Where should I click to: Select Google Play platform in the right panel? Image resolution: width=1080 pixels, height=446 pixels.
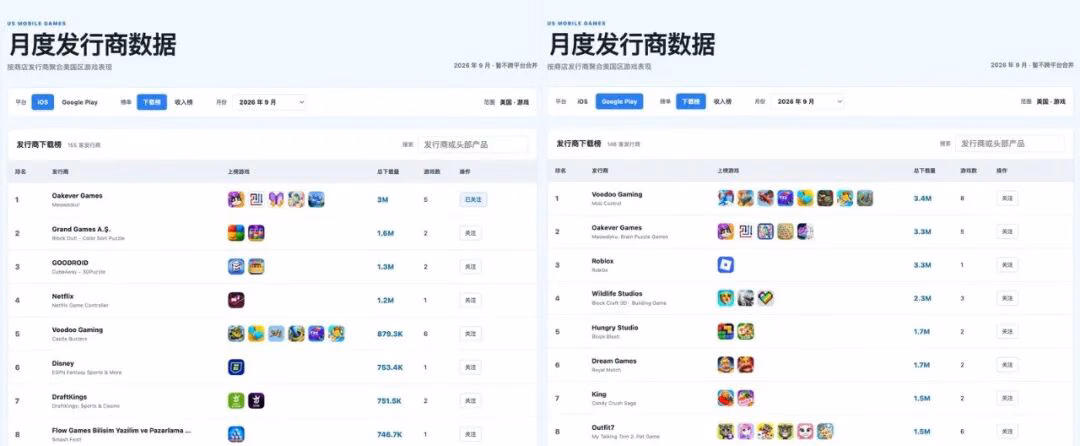click(619, 101)
